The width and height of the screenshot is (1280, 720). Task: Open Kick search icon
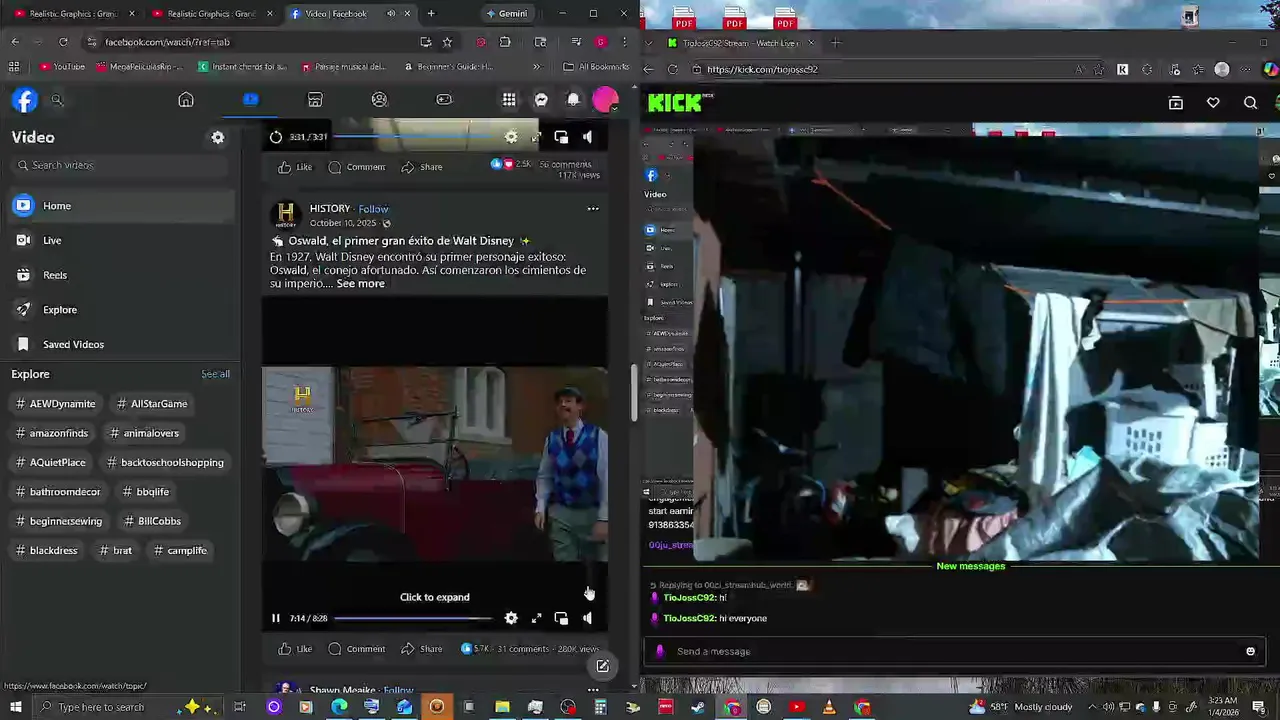pyautogui.click(x=1250, y=103)
